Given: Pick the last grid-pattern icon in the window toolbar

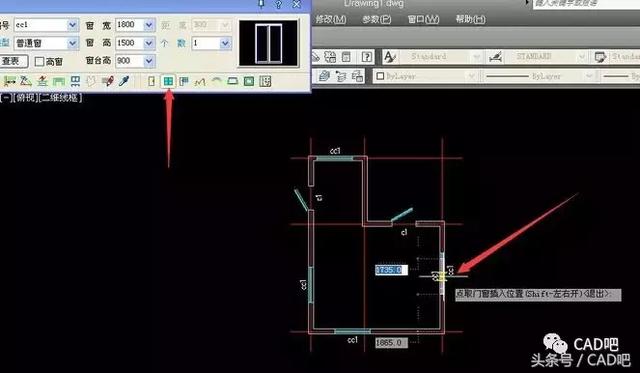Looking at the screenshot, I should (265, 81).
